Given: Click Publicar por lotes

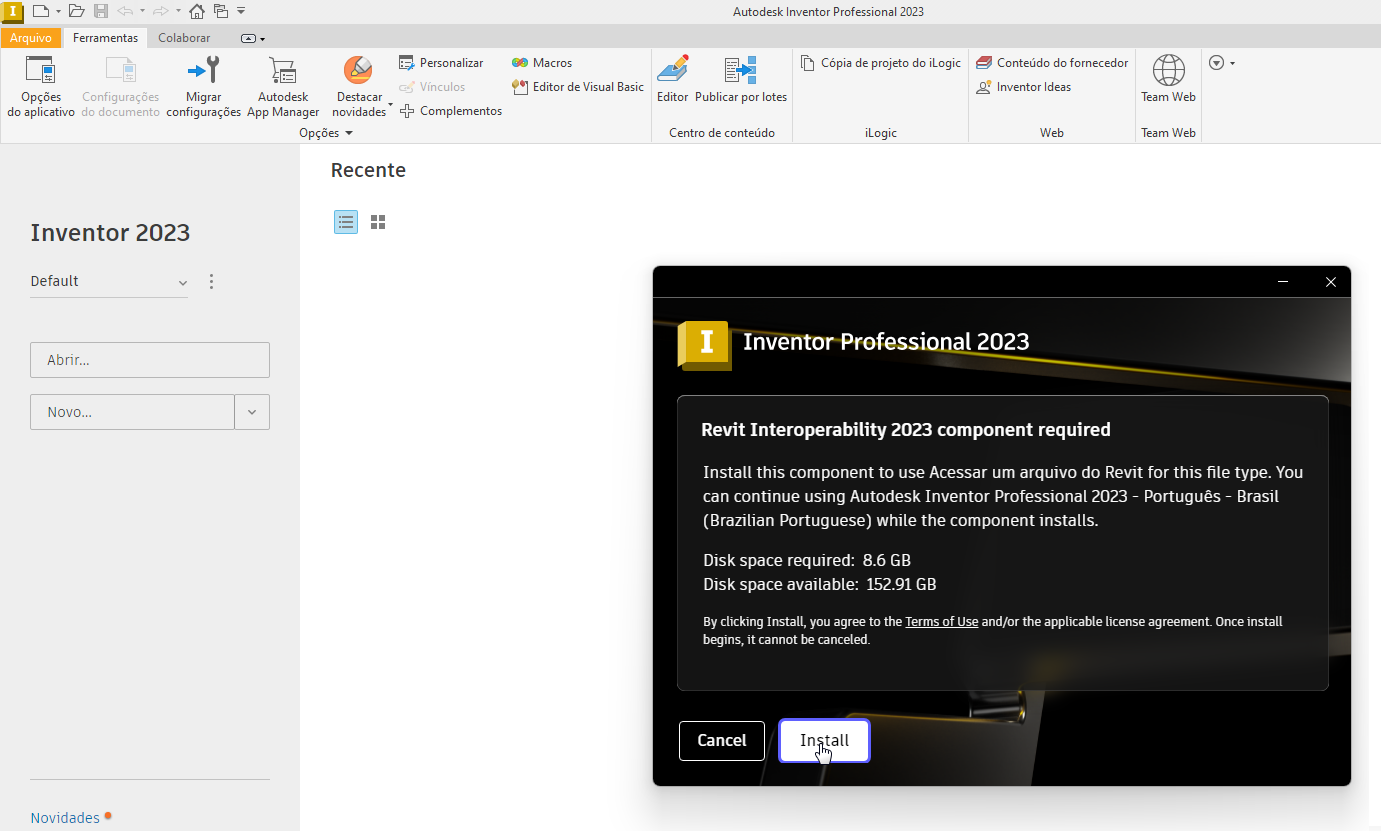Looking at the screenshot, I should tap(741, 79).
